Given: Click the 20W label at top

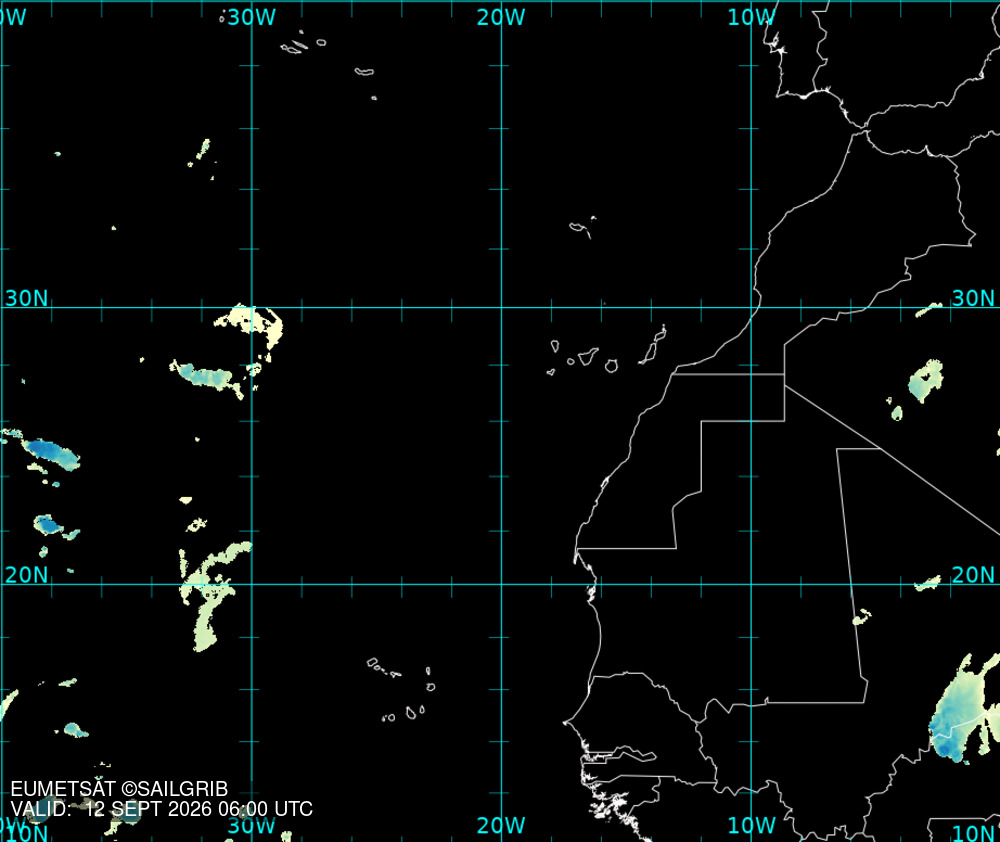Looking at the screenshot, I should tap(501, 17).
